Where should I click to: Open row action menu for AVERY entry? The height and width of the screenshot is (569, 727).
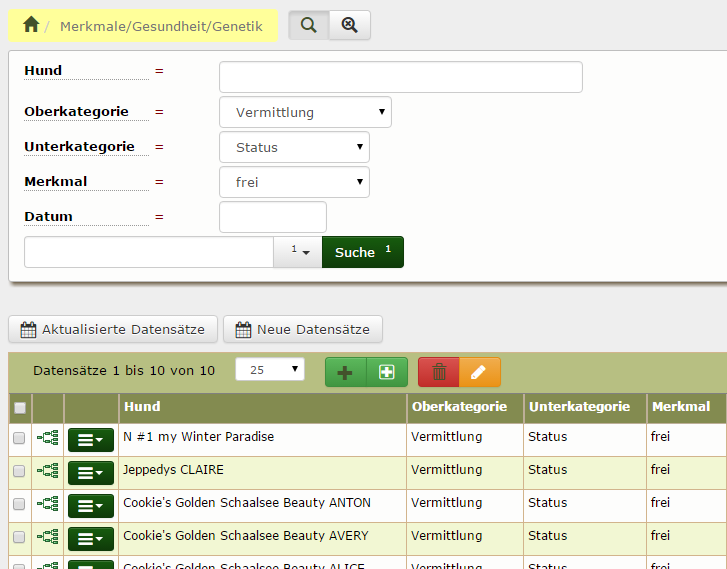[x=90, y=538]
